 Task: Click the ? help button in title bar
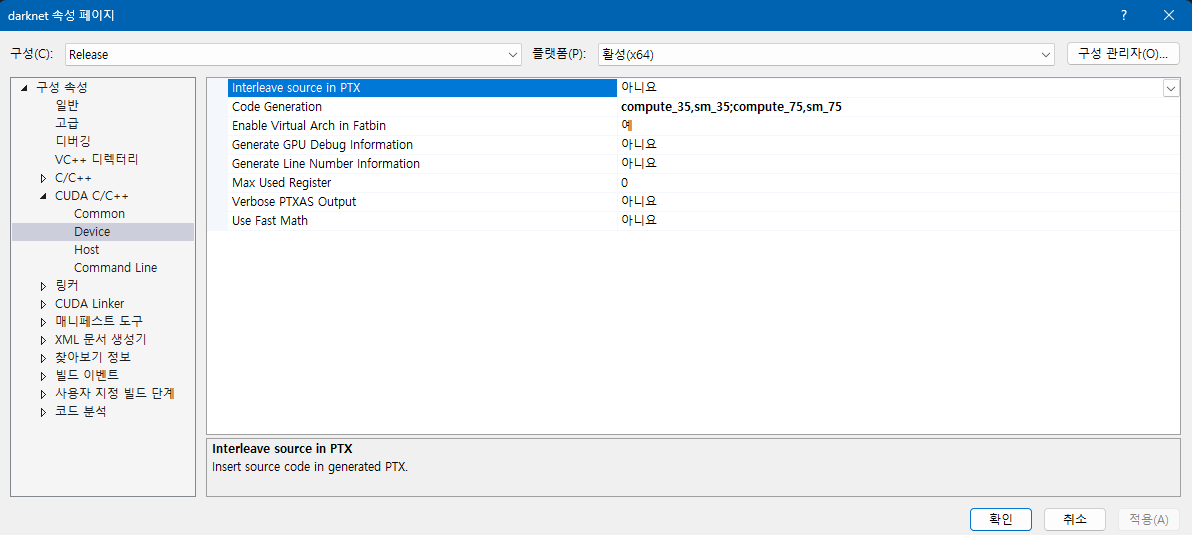(1124, 15)
